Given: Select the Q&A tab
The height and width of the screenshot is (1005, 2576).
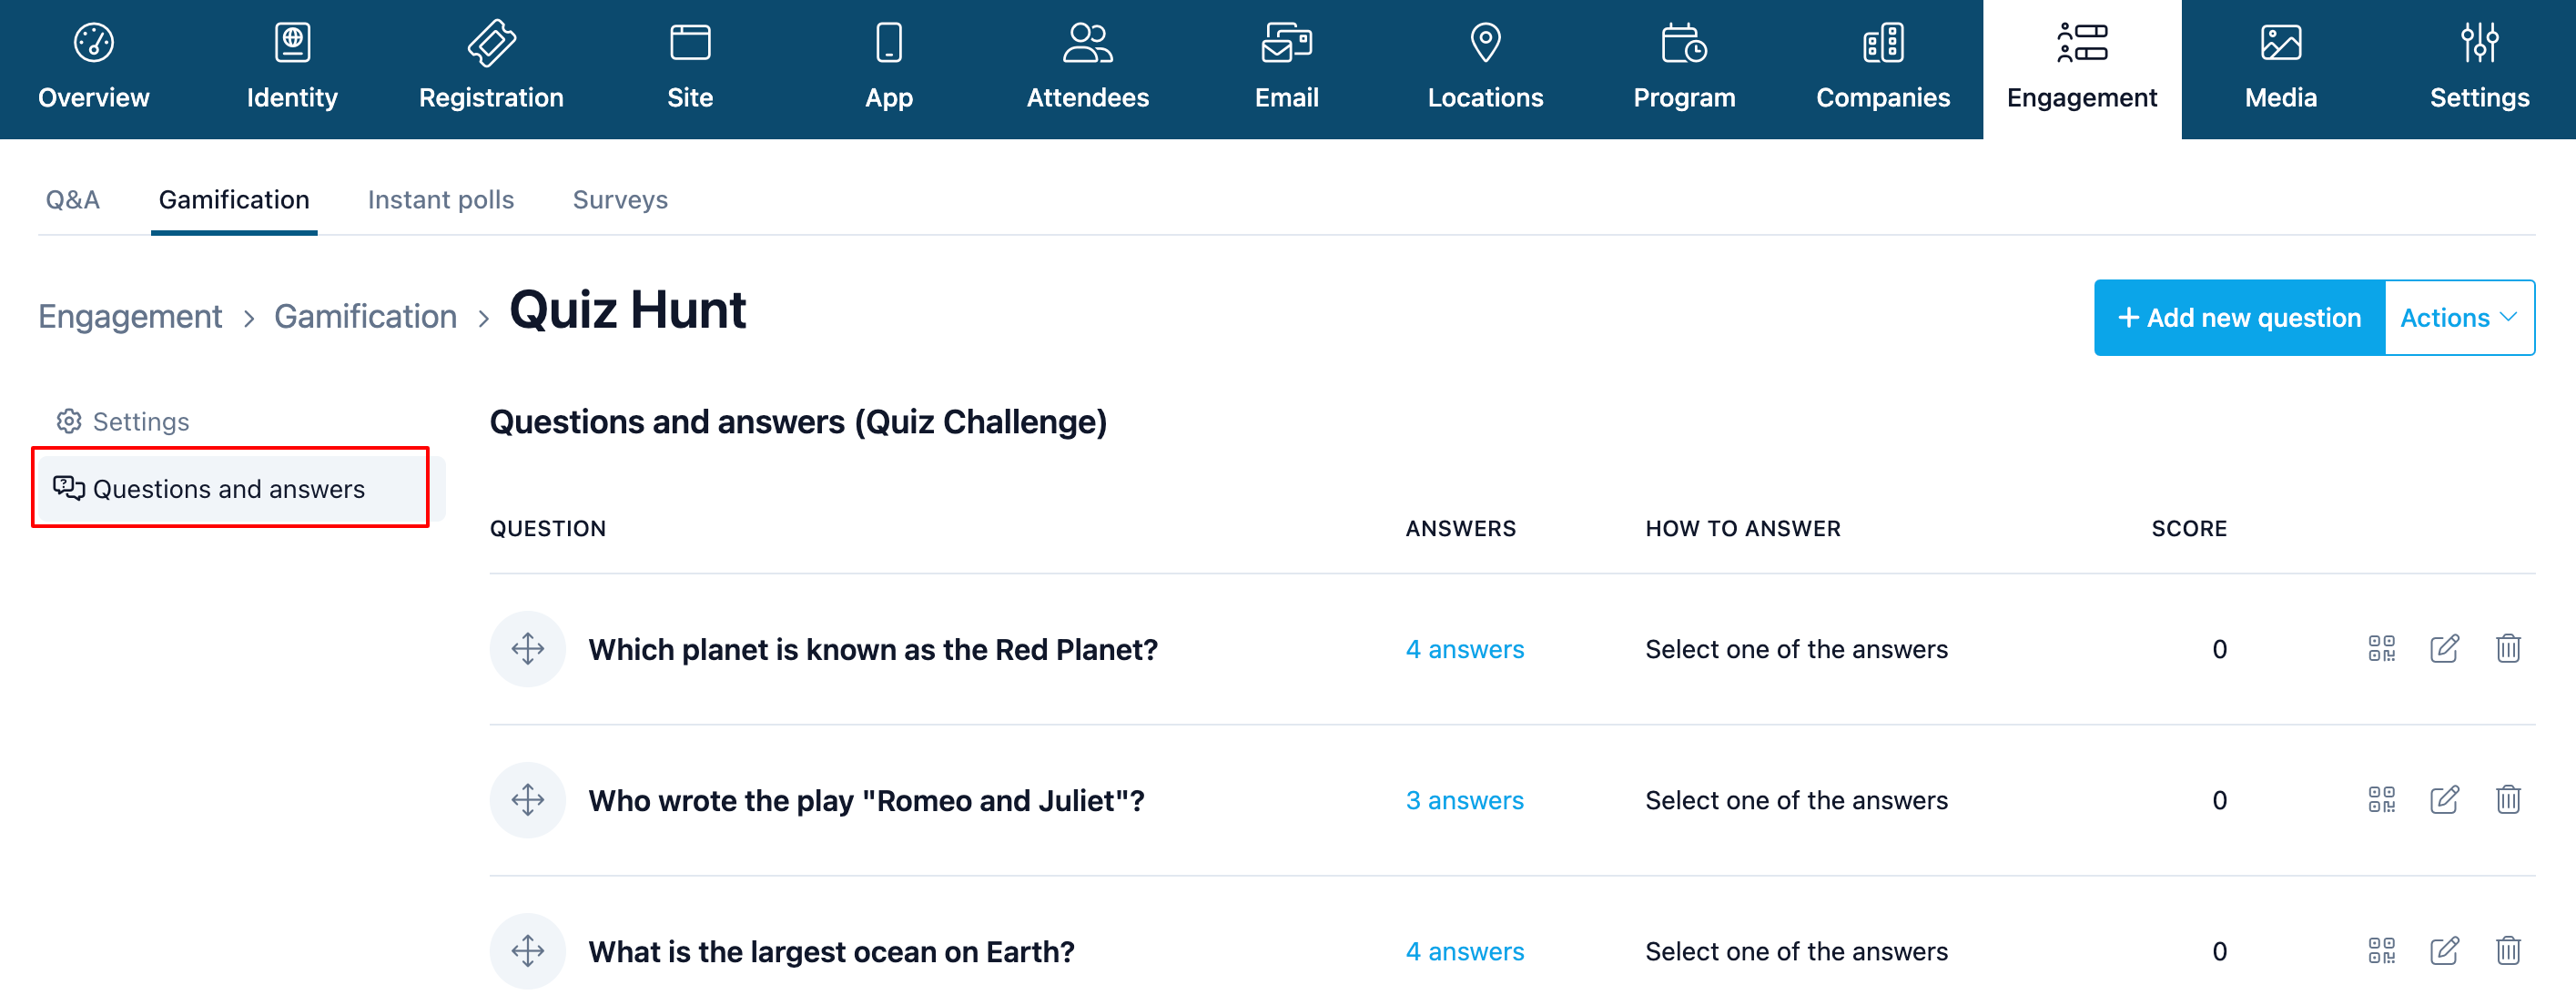Looking at the screenshot, I should coord(73,200).
